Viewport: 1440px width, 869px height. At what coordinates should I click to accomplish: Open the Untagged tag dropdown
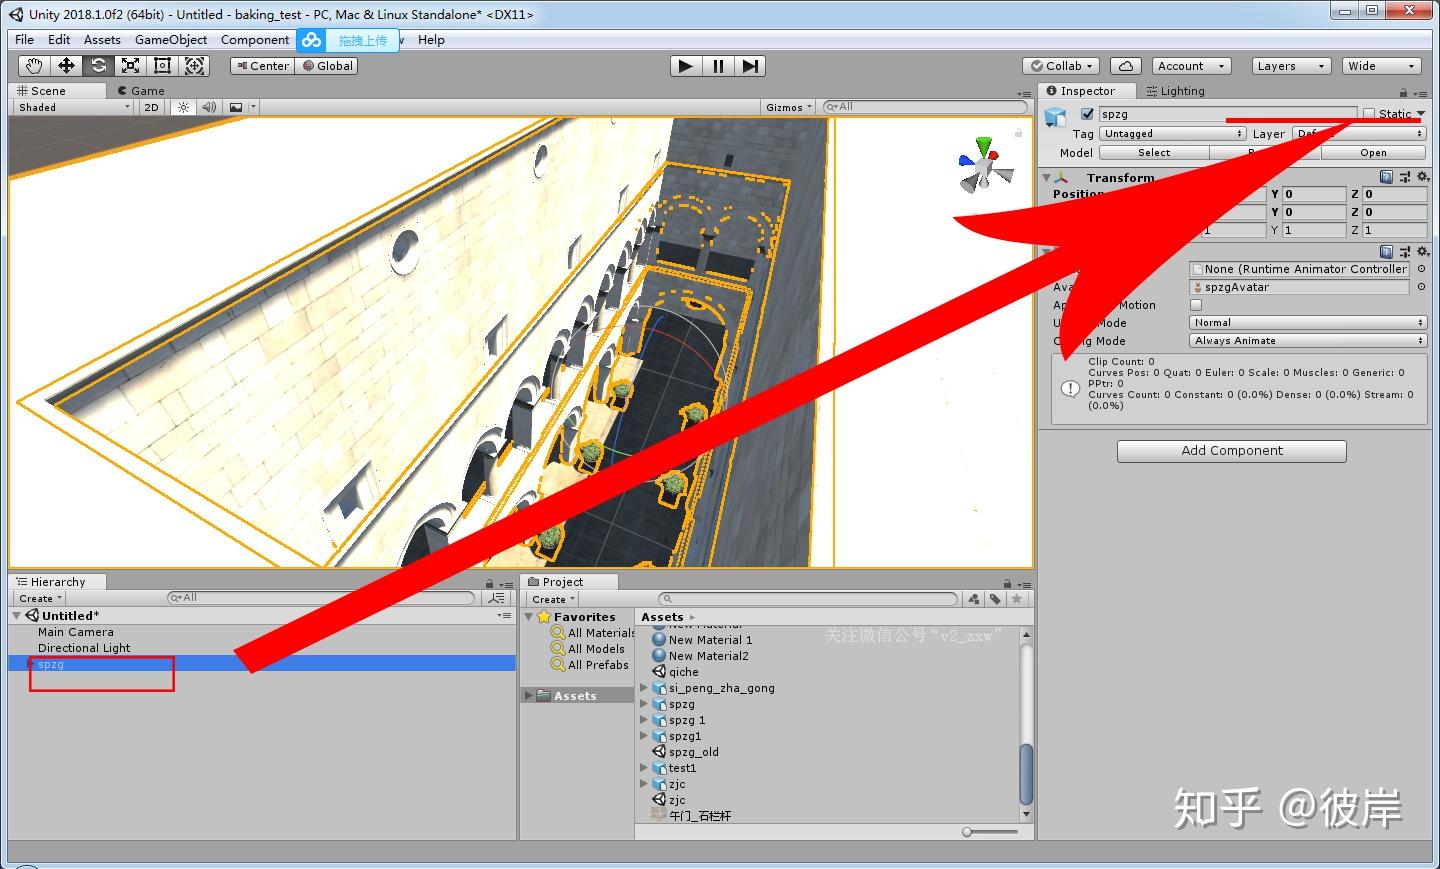tap(1173, 133)
